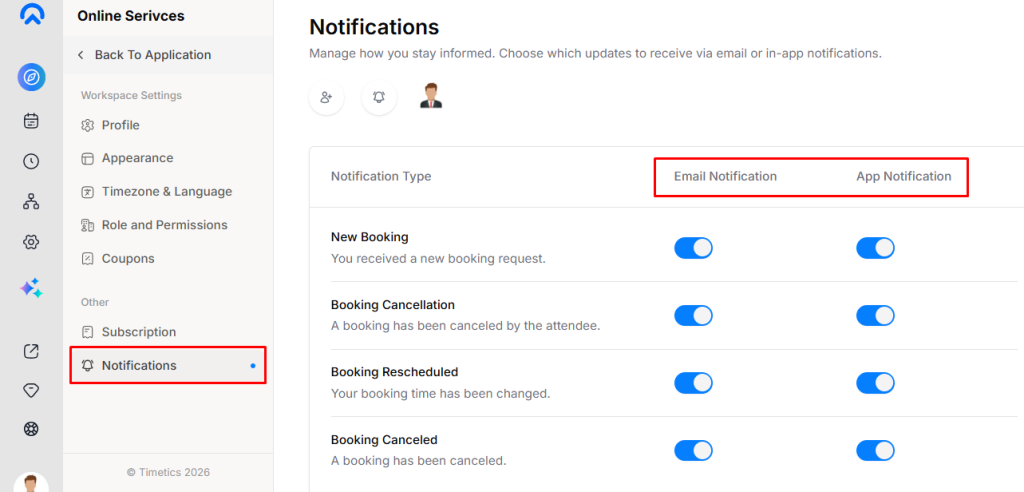Open the org chart hierarchy icon
Image resolution: width=1024 pixels, height=492 pixels.
[x=31, y=202]
